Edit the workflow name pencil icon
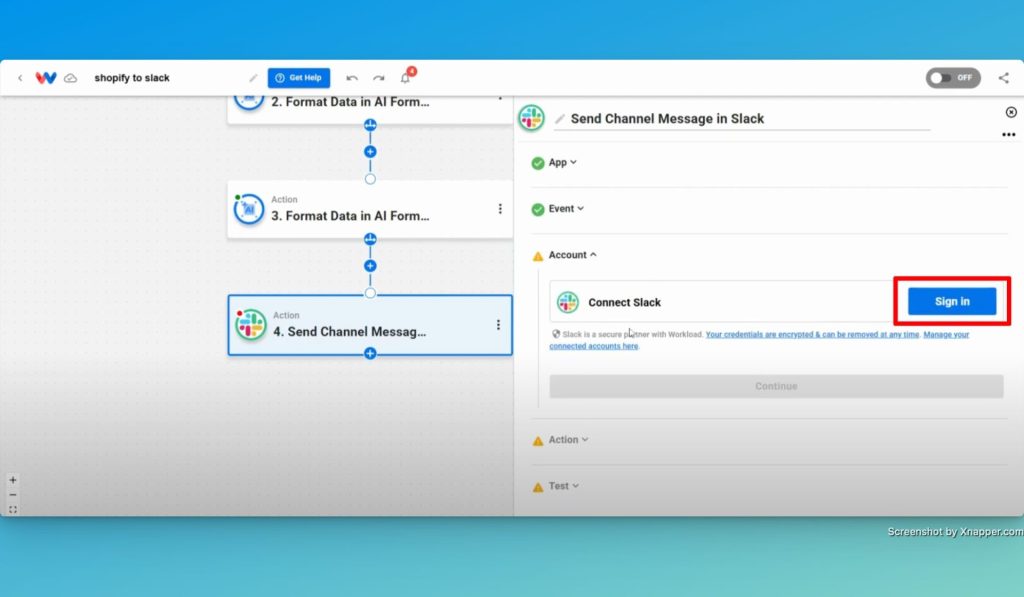Image resolution: width=1024 pixels, height=597 pixels. coord(253,78)
